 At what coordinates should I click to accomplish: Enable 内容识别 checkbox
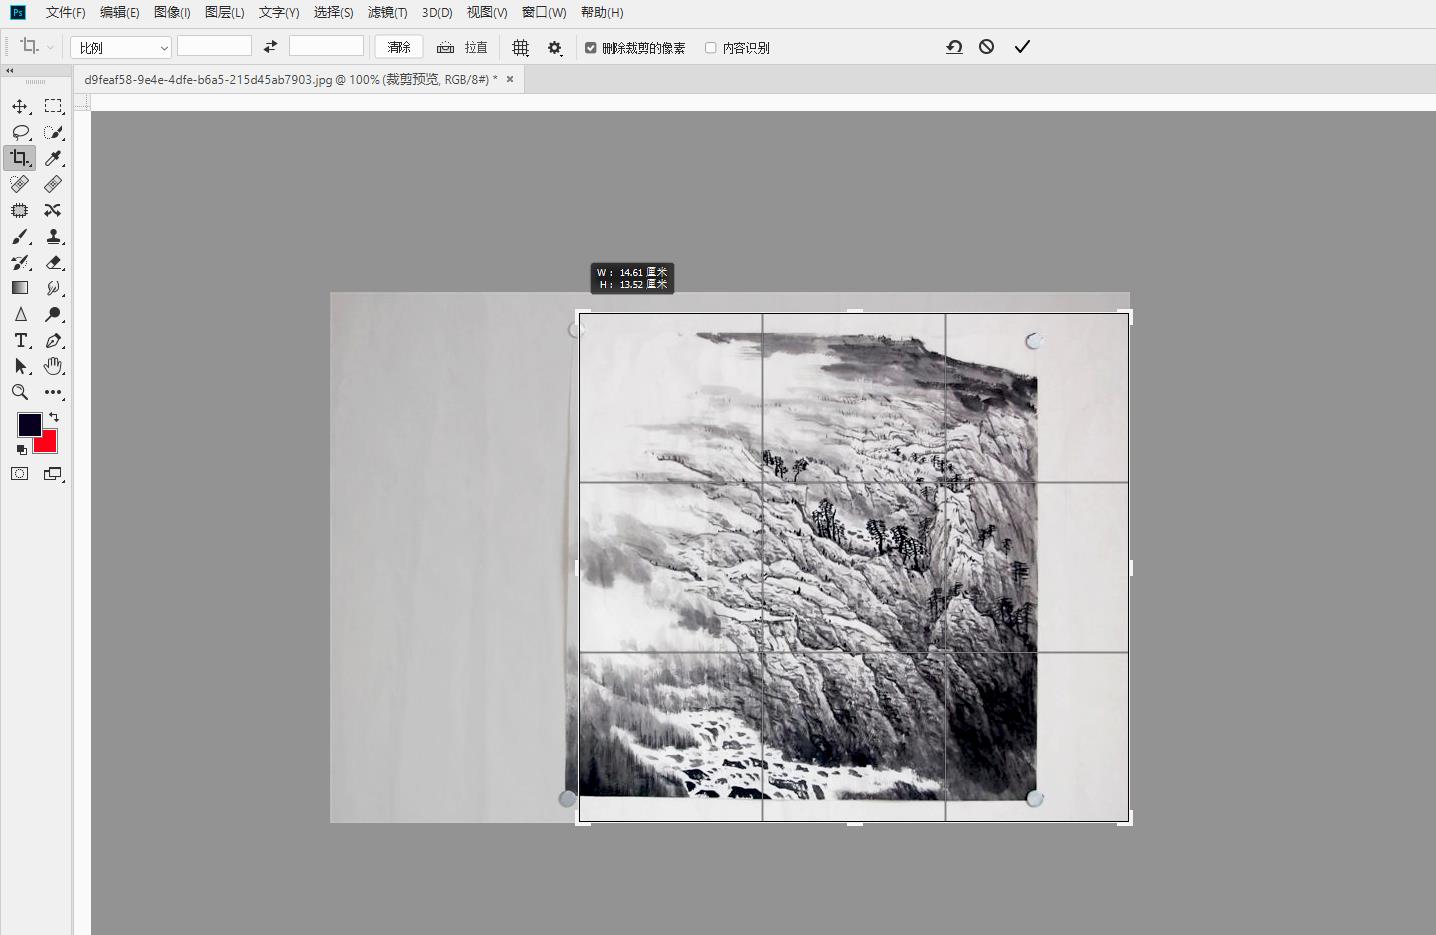coord(711,48)
